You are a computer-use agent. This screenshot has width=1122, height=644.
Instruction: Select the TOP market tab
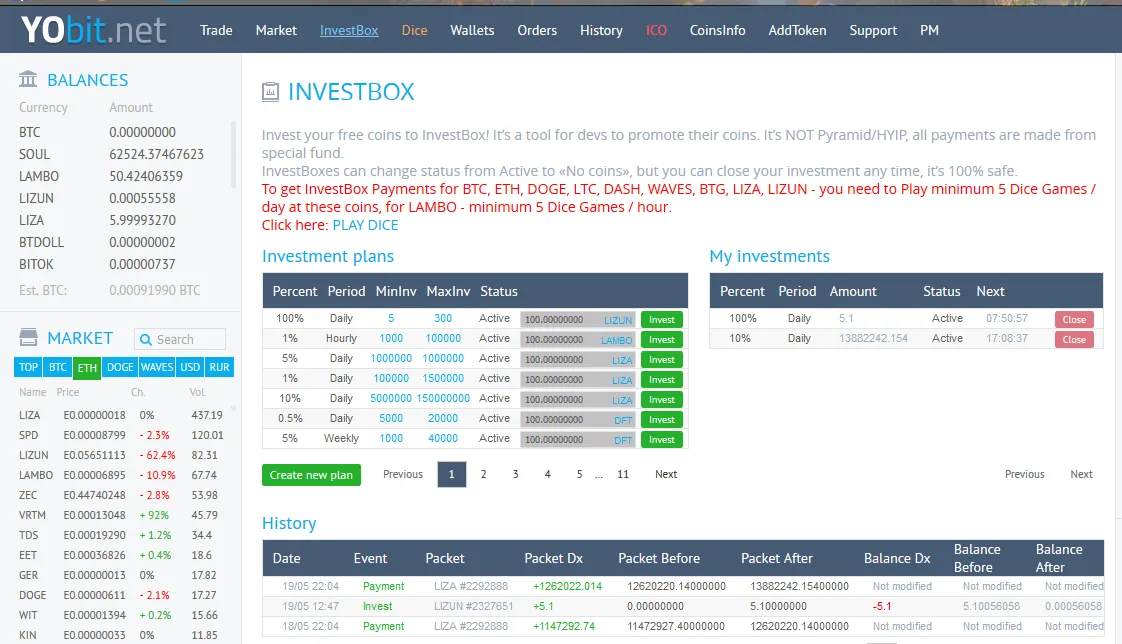29,367
